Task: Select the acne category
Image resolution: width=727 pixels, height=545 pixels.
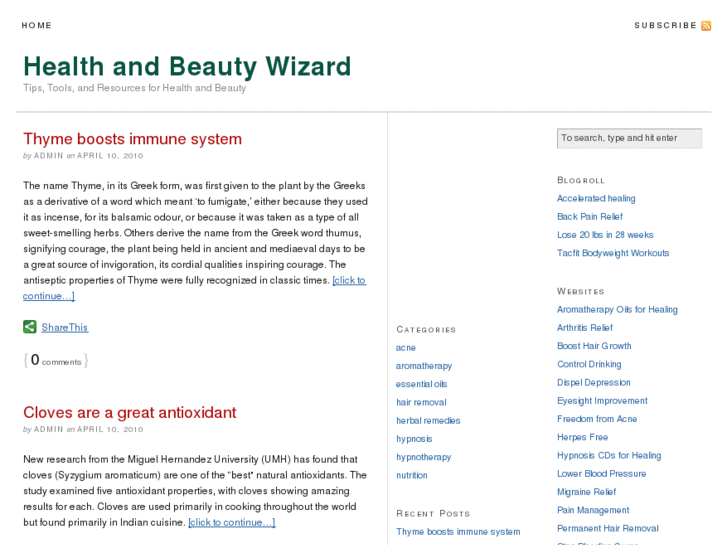Action: [x=406, y=348]
